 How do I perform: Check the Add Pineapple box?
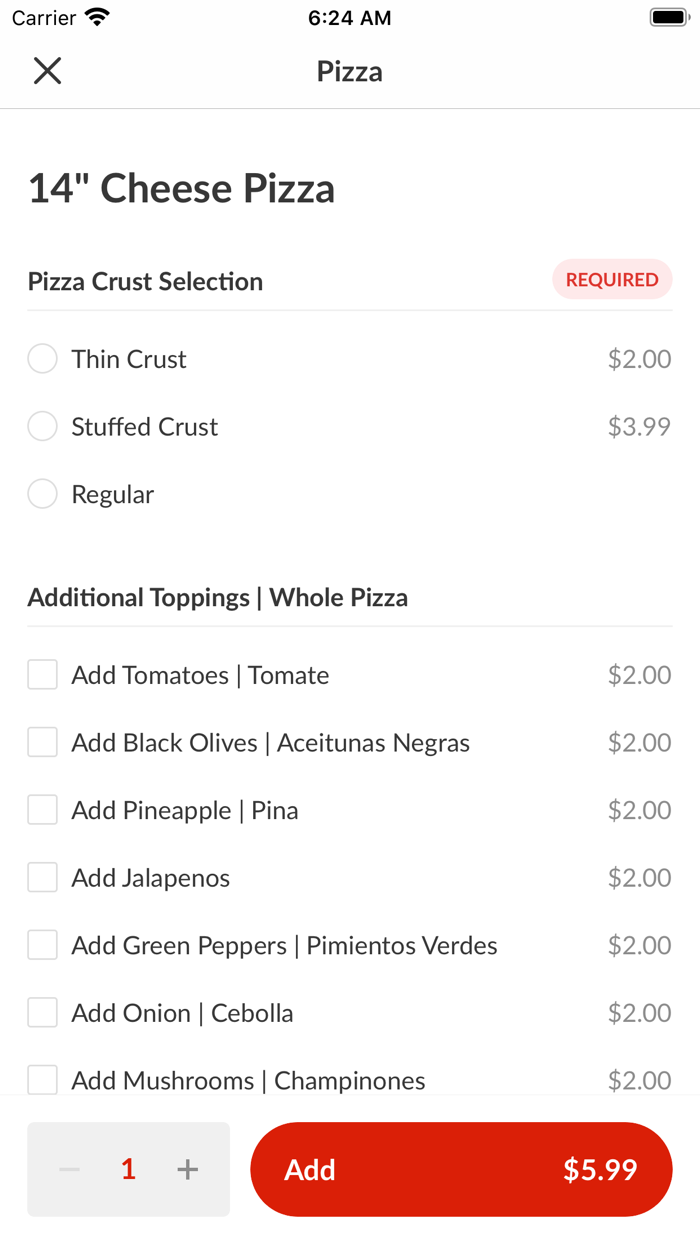42,810
